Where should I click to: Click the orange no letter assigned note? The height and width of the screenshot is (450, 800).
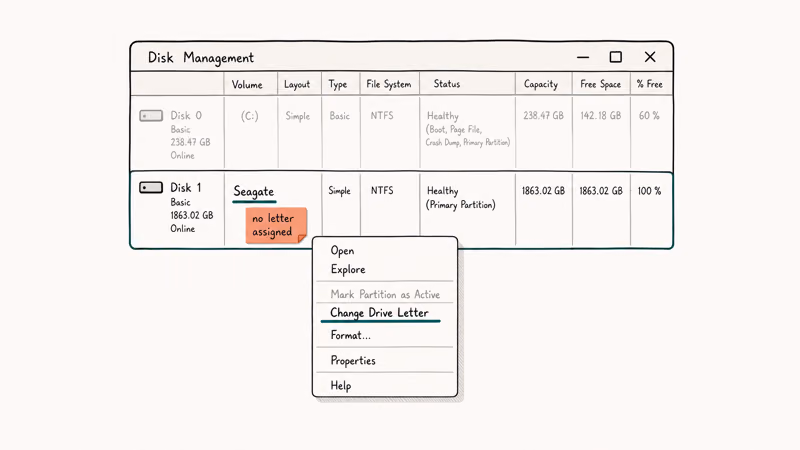point(276,225)
